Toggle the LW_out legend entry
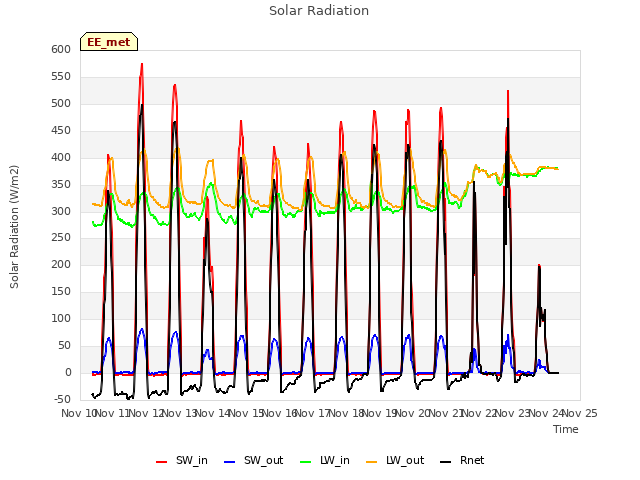This screenshot has width=640, height=480. click(395, 460)
